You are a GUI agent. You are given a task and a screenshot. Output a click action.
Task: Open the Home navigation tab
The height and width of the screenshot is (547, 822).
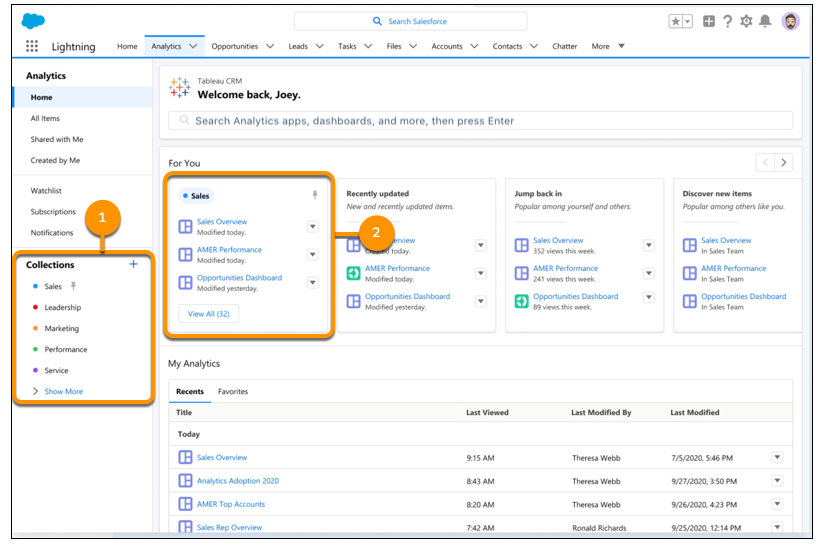tap(127, 46)
